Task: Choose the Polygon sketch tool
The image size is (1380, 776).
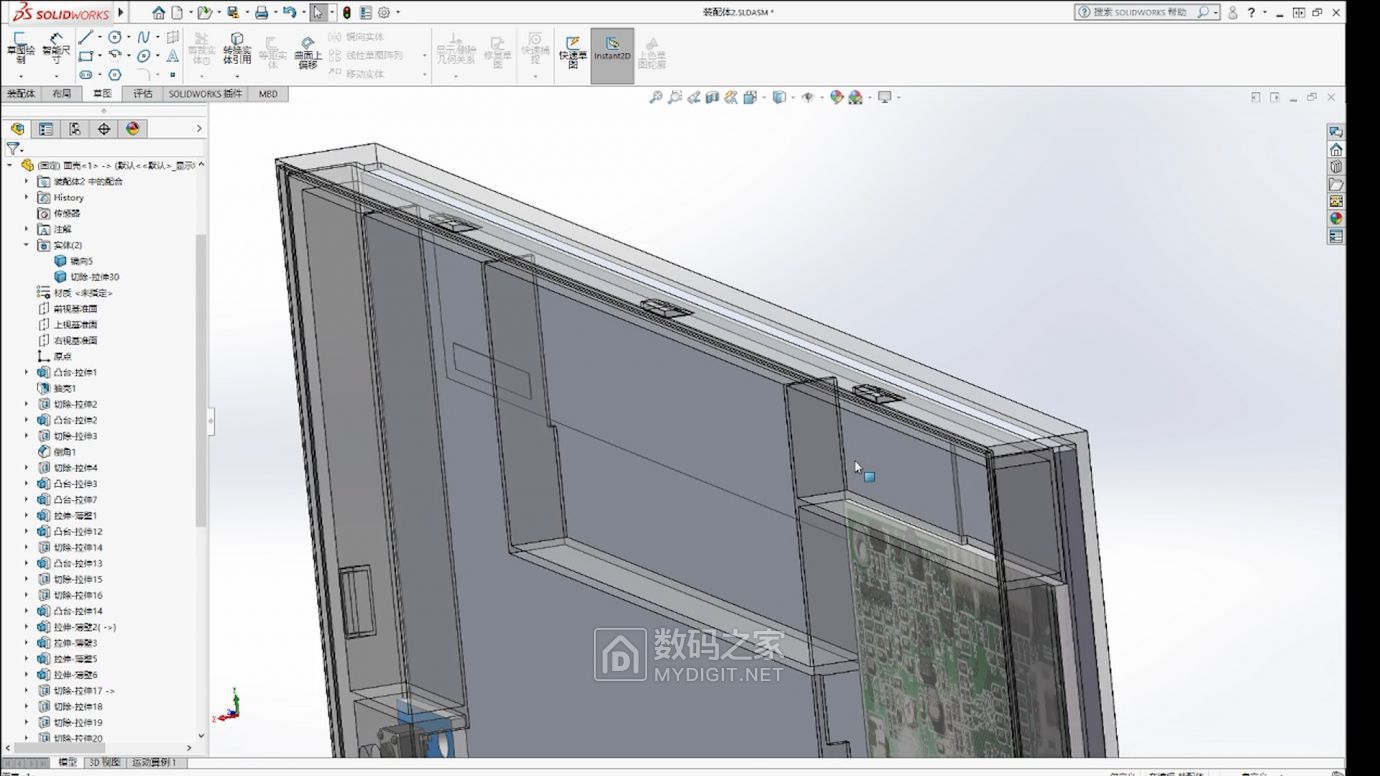Action: coord(115,75)
